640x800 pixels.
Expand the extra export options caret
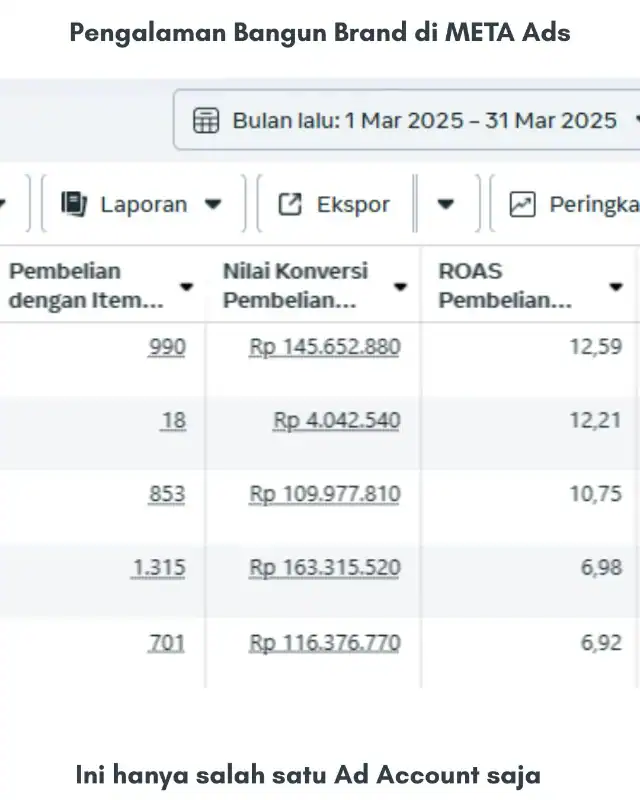pos(446,203)
